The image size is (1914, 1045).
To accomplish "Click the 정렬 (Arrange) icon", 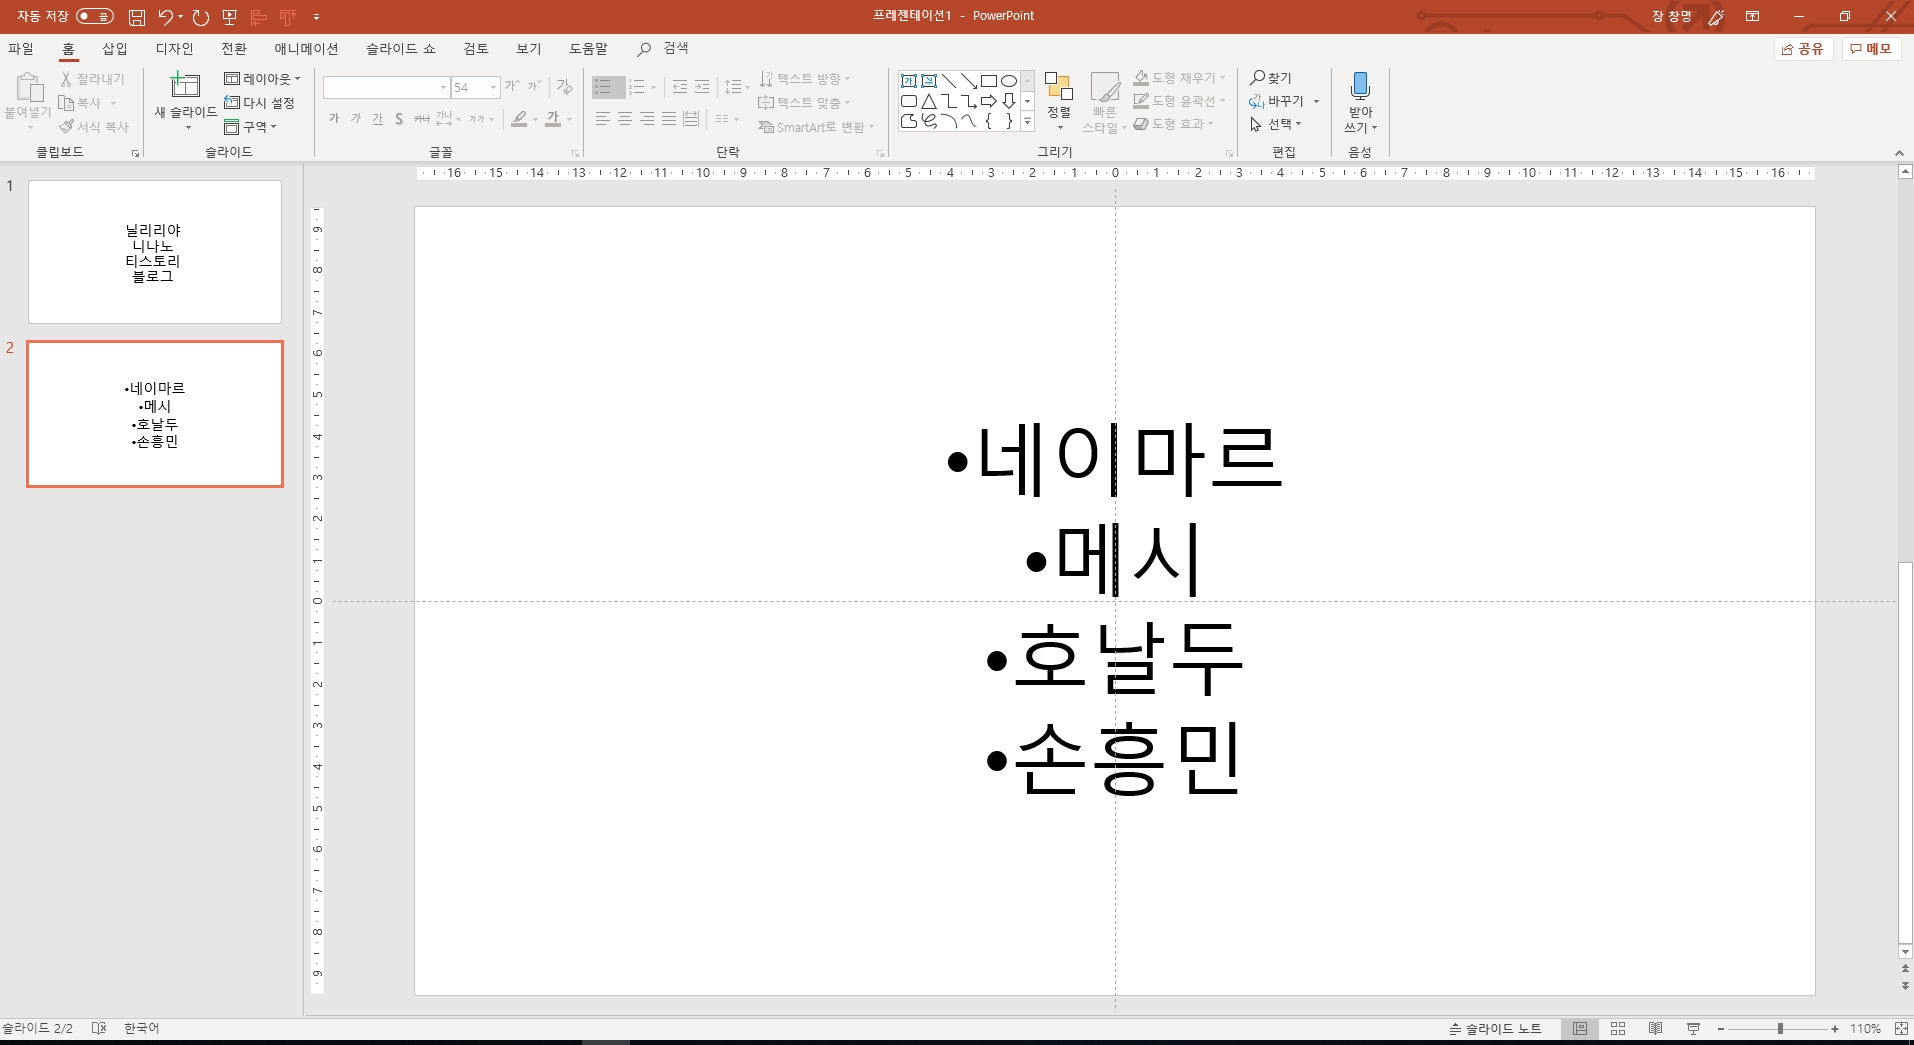I will point(1059,87).
